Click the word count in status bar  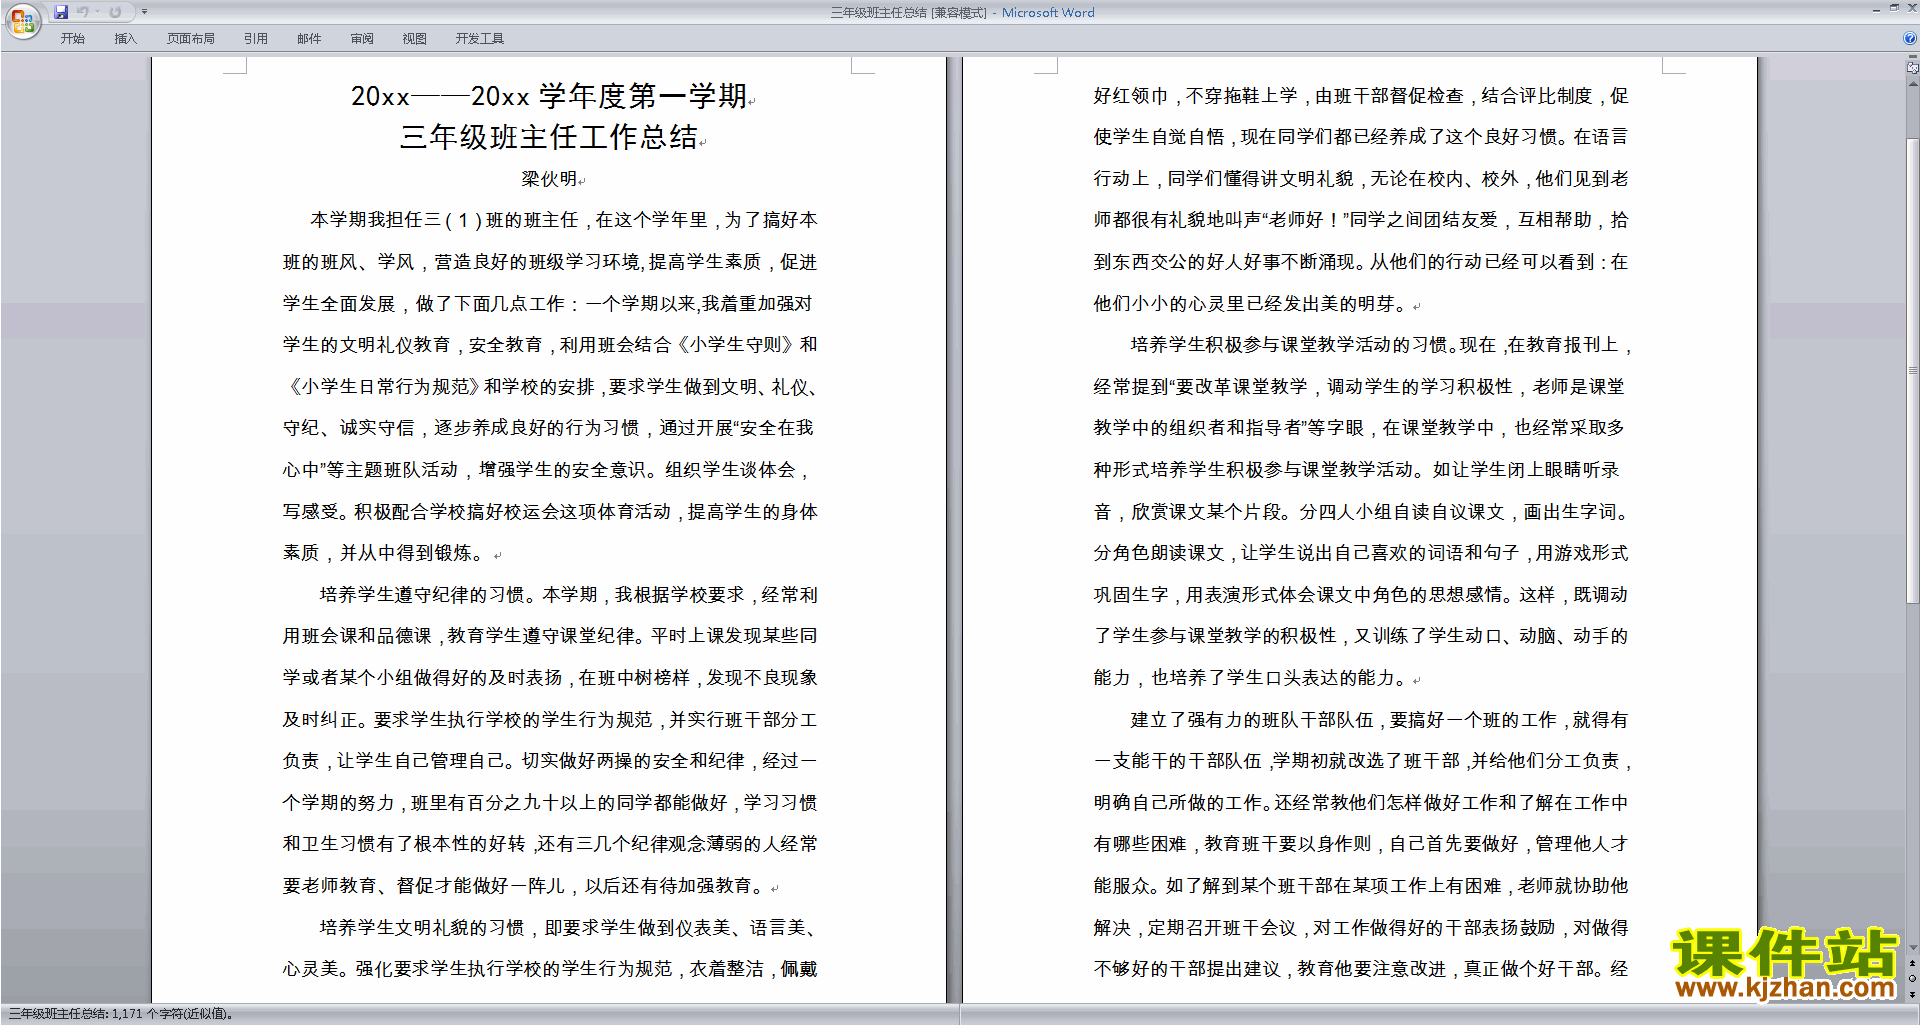120,1014
